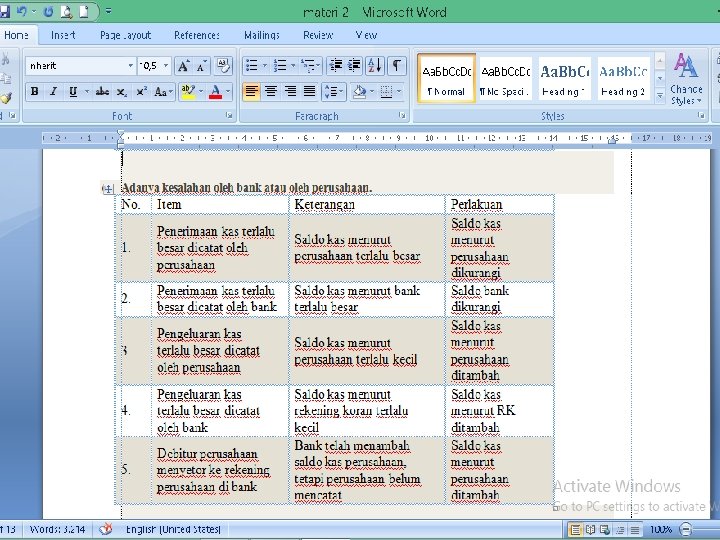This screenshot has width=720, height=540.
Task: Apply the Heading 1 style
Action: (564, 79)
